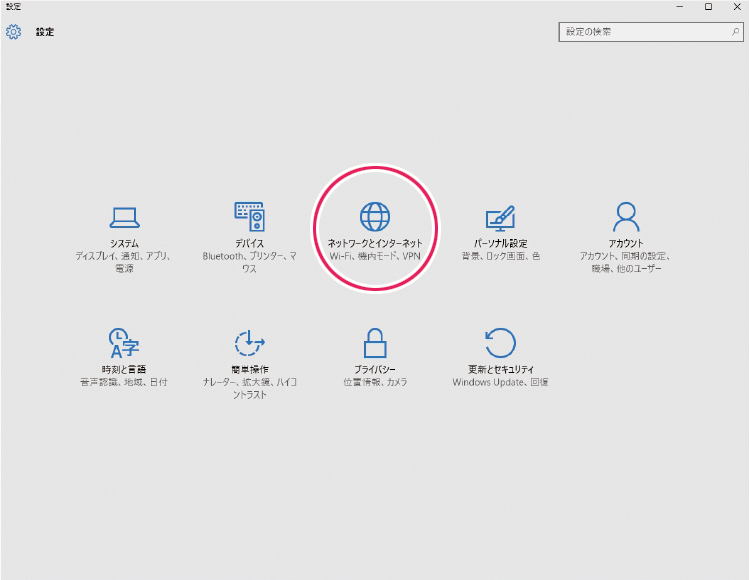Open デバイス via the keyboard and speaker icon
Image resolution: width=750 pixels, height=580 pixels.
pos(250,216)
